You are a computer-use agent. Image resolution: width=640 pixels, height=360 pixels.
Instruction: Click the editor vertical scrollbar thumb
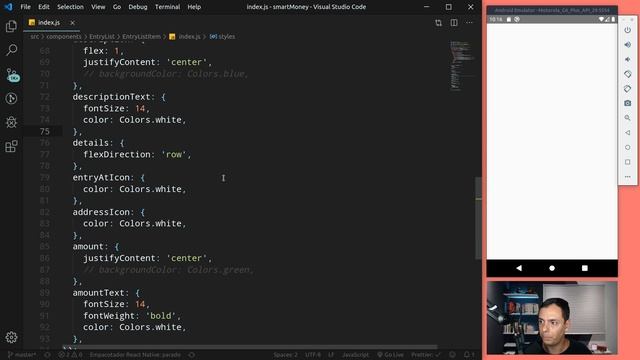point(478,218)
